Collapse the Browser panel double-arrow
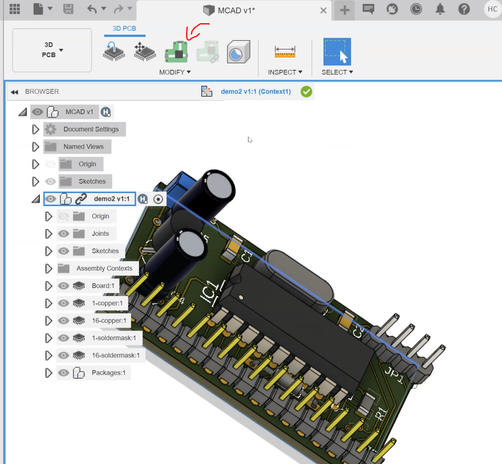 [14, 92]
